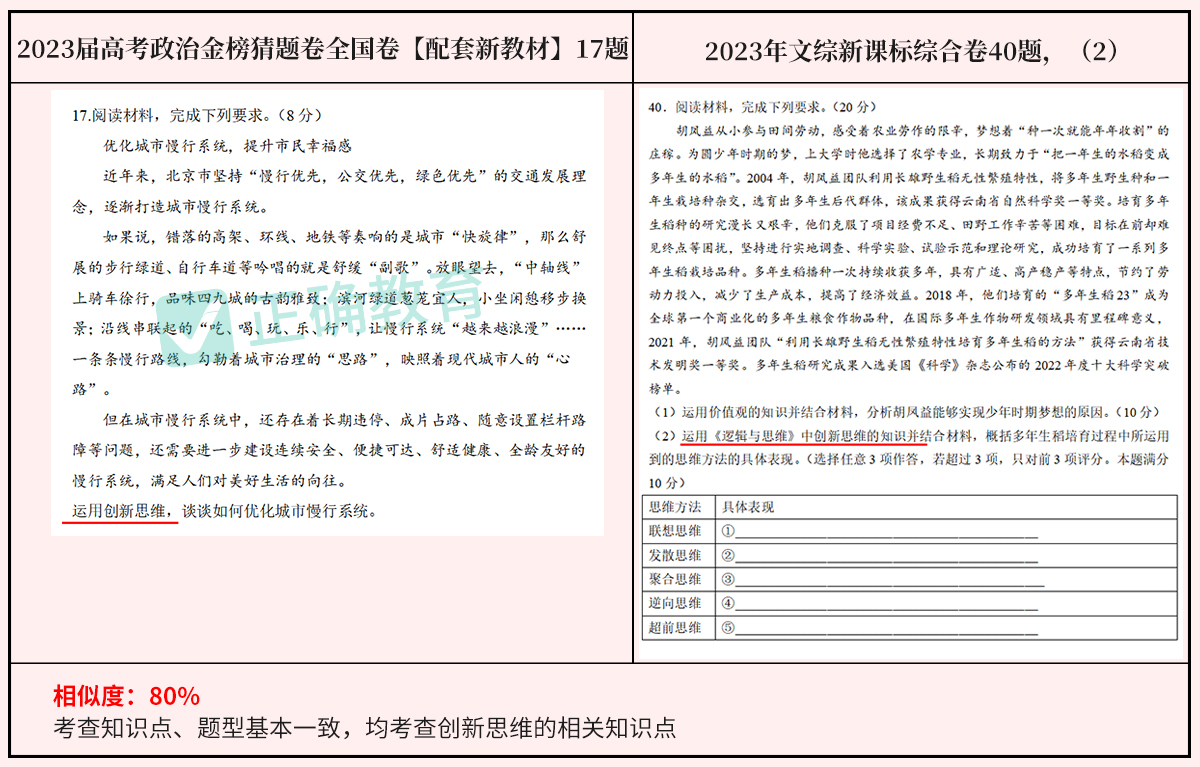Image resolution: width=1200 pixels, height=767 pixels.
Task: Select the table row label '发散思维'
Action: click(675, 555)
